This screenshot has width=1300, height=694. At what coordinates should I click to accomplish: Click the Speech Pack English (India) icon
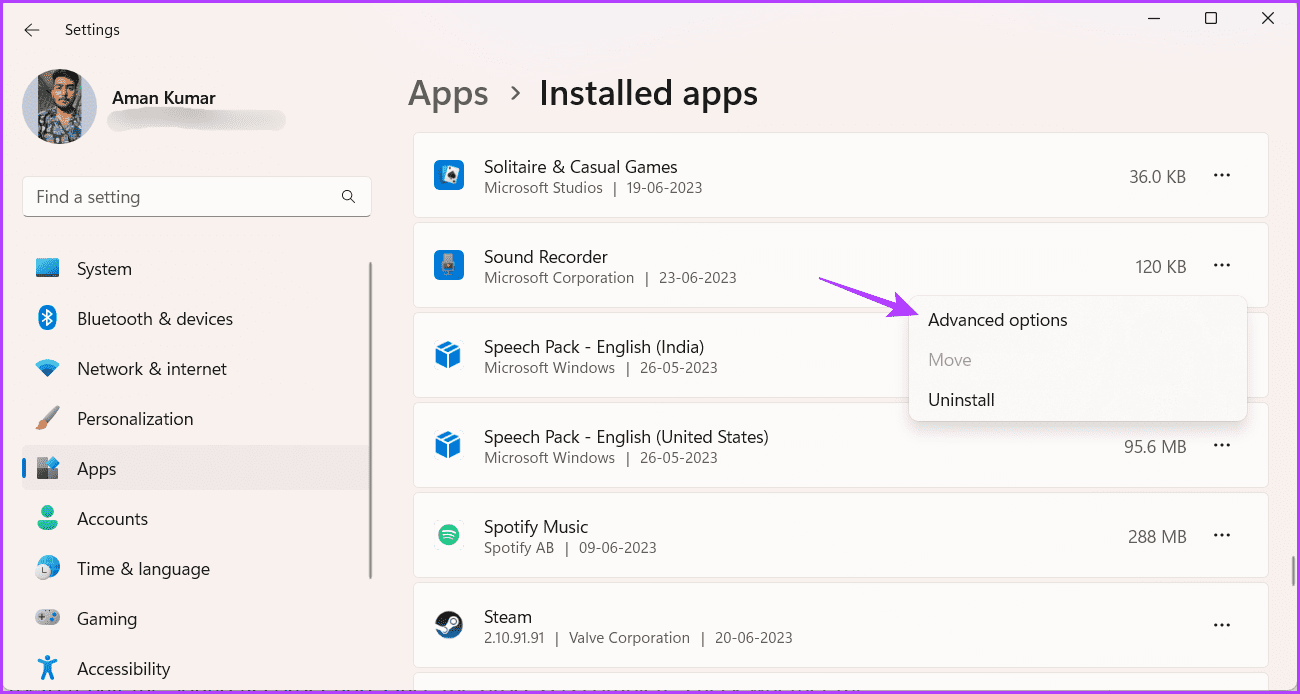[x=448, y=355]
